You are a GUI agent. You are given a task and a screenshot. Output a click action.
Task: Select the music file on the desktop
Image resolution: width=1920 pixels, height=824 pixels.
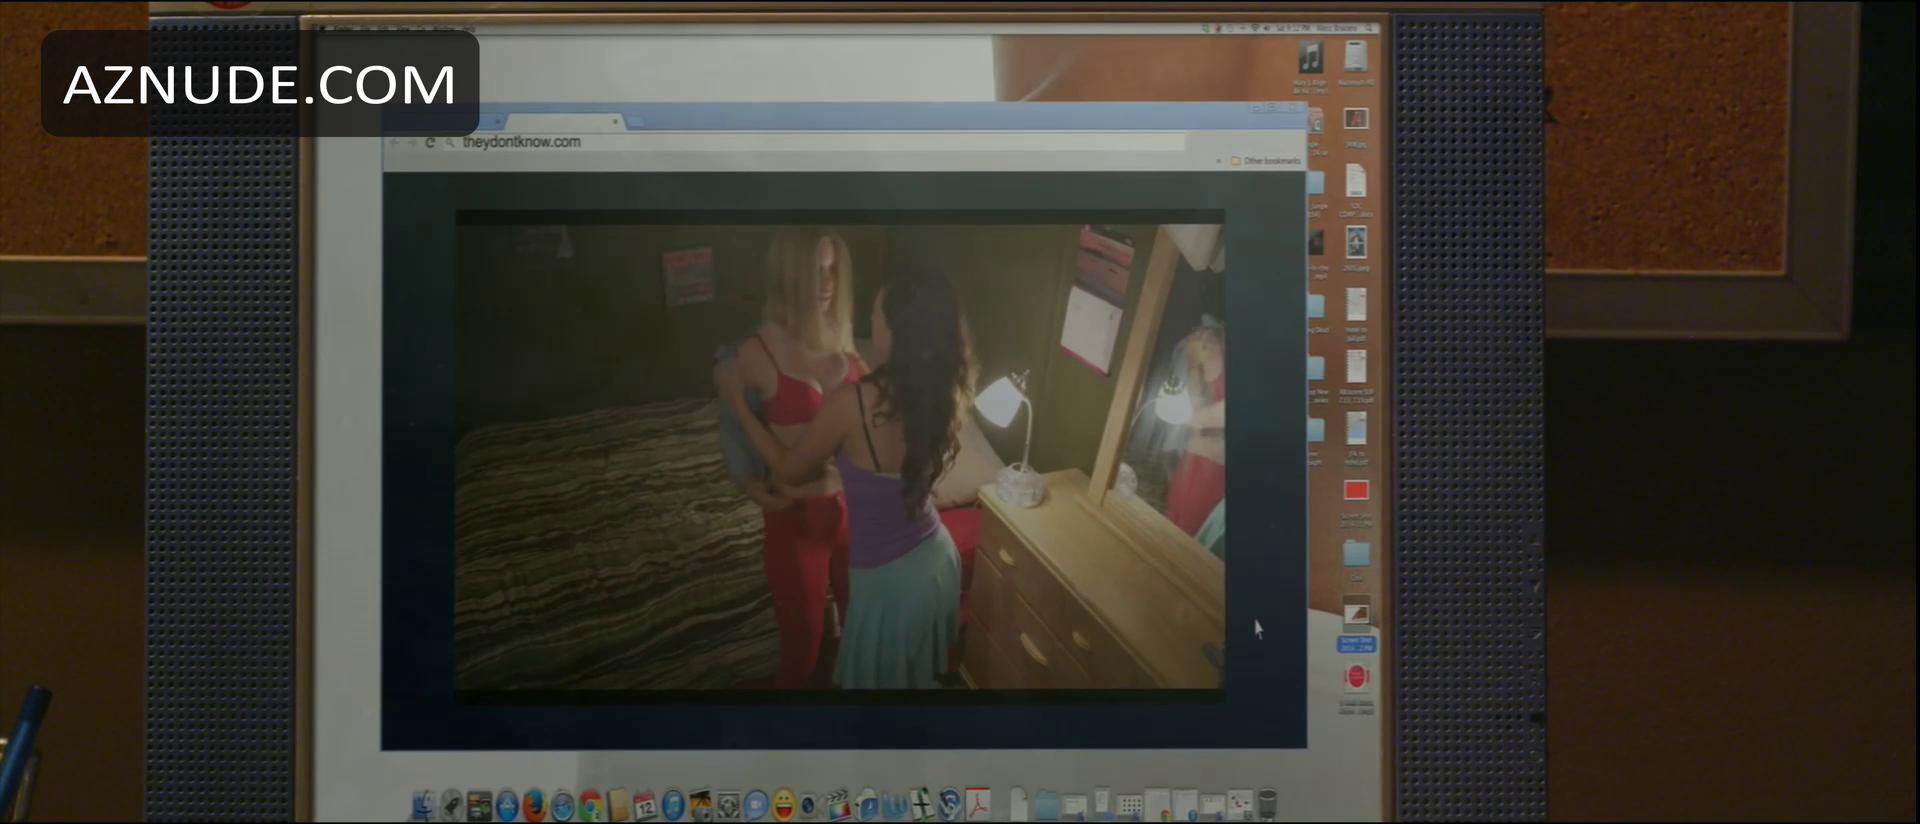point(1310,58)
